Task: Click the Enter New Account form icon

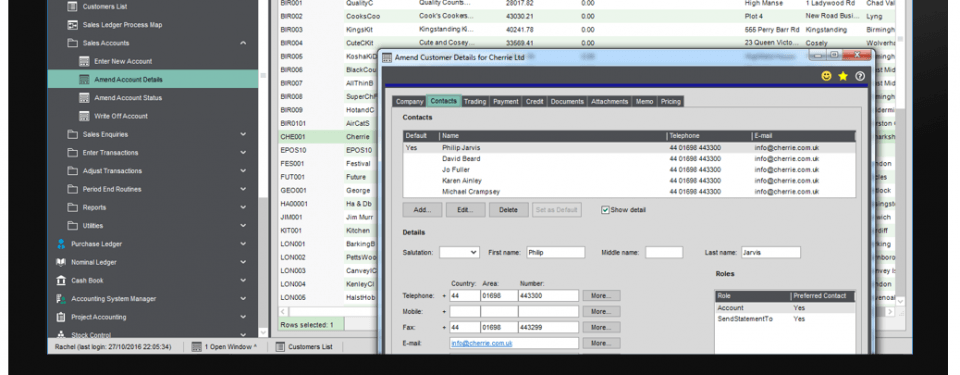Action: click(x=84, y=61)
